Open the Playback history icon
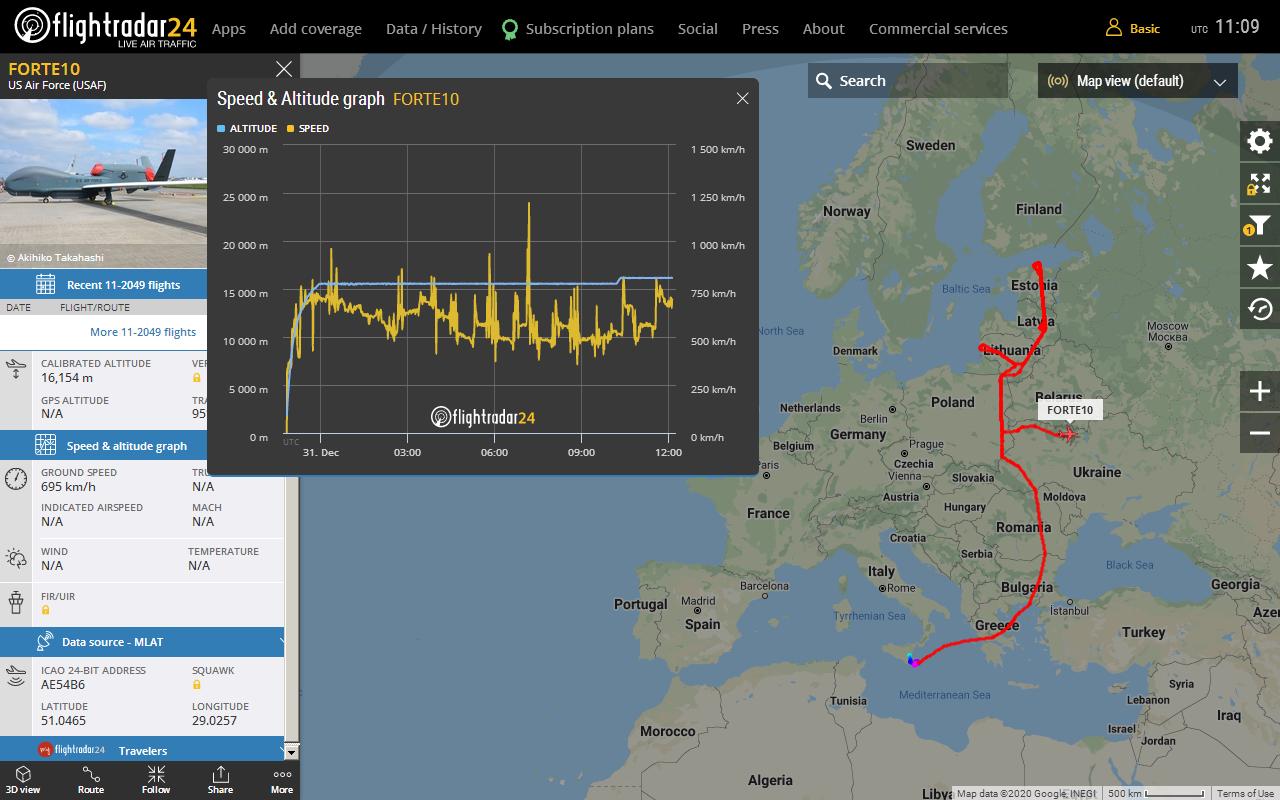This screenshot has width=1280, height=800. [1260, 309]
